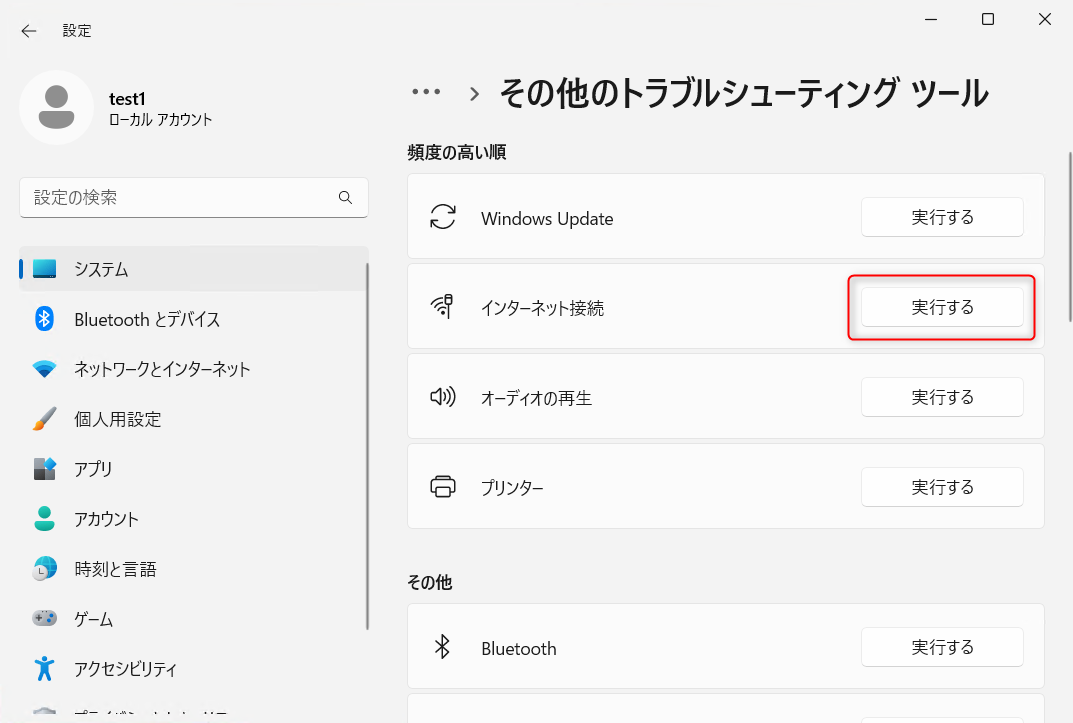Expand the breadcrumb ellipsis menu

pos(426,92)
